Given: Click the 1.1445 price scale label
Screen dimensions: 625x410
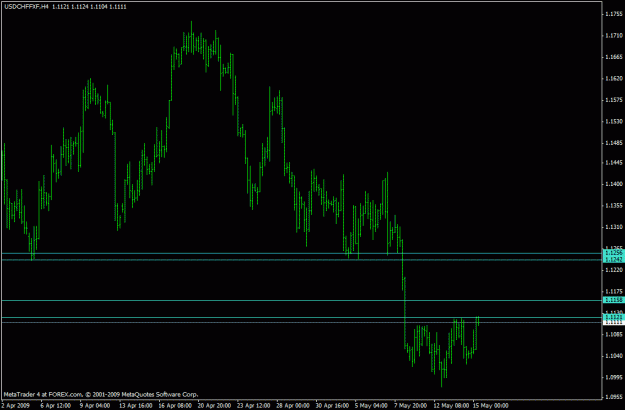Looking at the screenshot, I should point(614,163).
